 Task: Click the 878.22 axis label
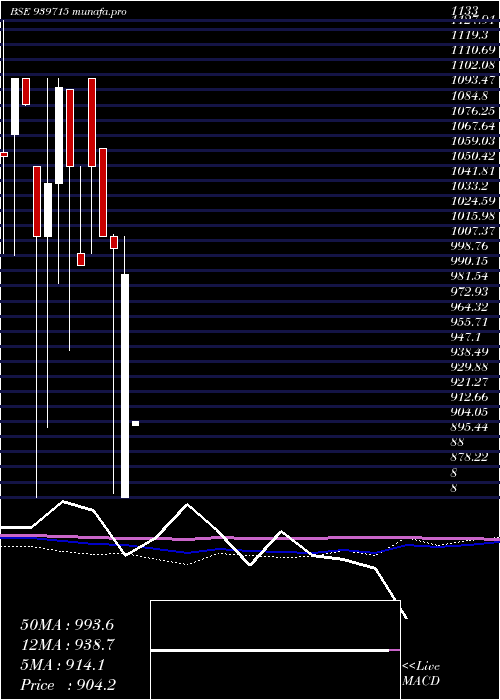pyautogui.click(x=469, y=457)
